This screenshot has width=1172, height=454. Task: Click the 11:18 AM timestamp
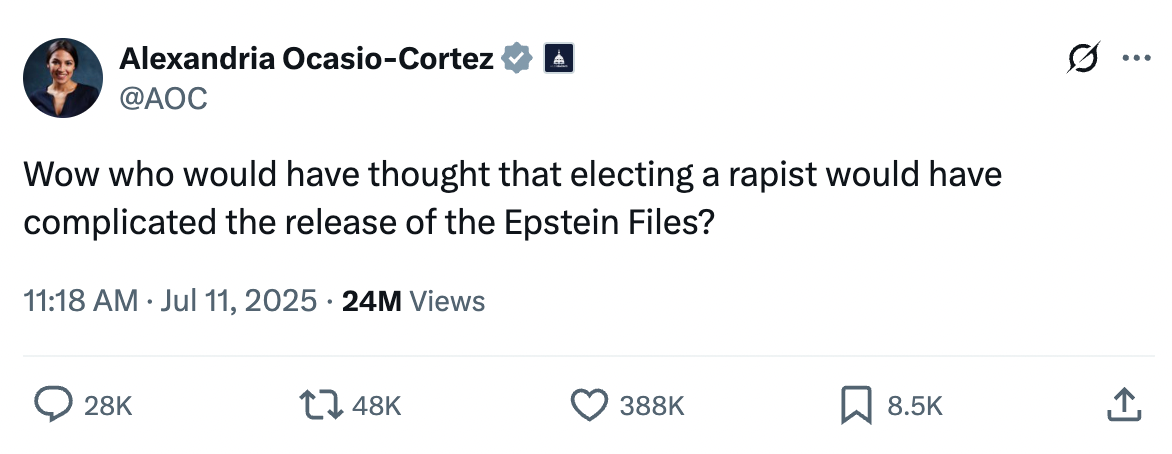[x=81, y=301]
